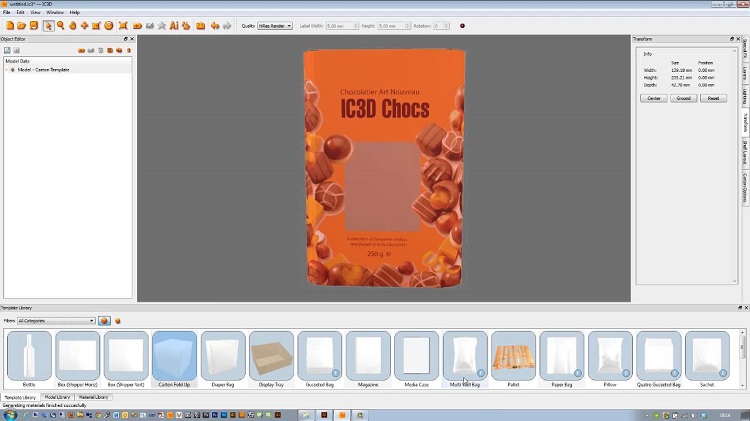Click the label Height stepper field
This screenshot has width=750, height=421.
(394, 26)
